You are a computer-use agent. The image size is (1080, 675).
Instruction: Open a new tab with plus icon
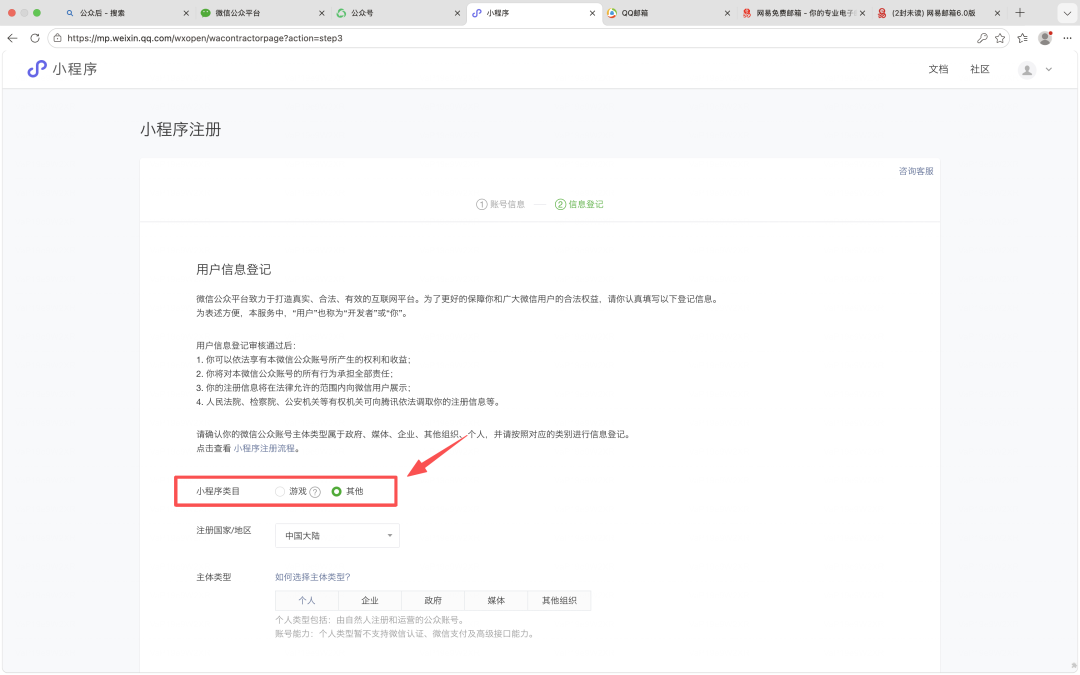1020,12
